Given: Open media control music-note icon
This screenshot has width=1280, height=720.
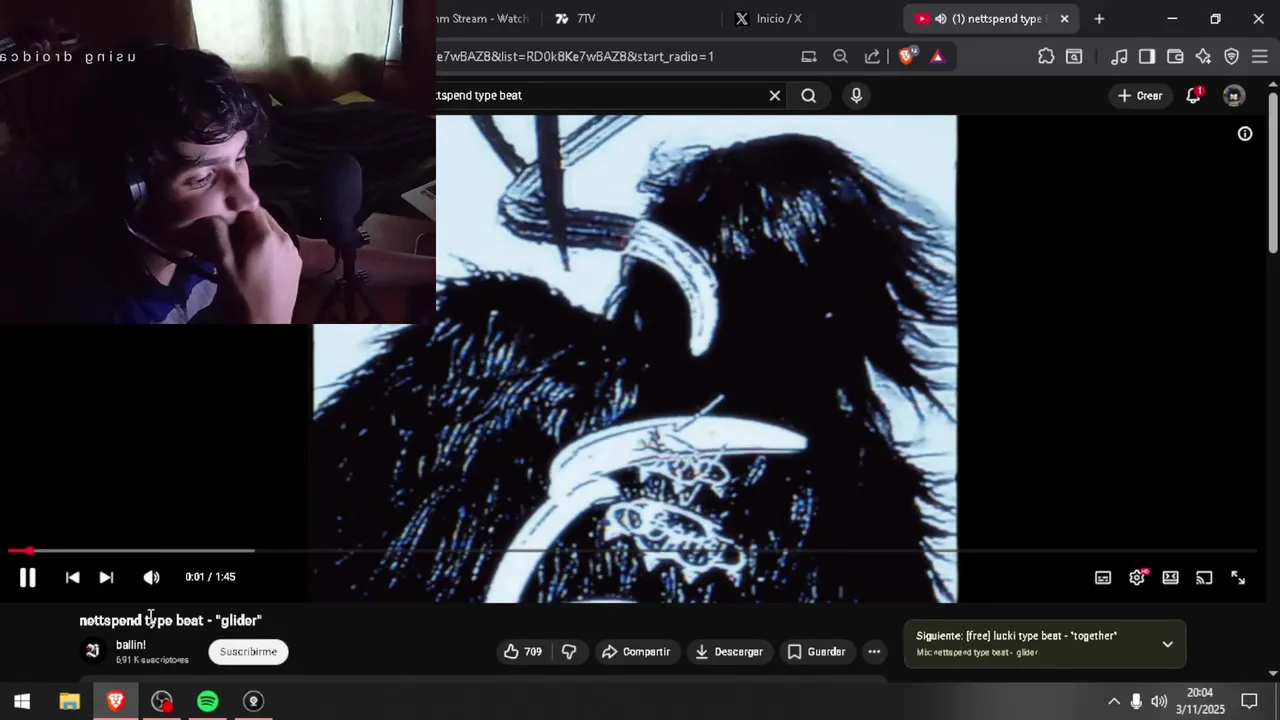Looking at the screenshot, I should (1119, 57).
